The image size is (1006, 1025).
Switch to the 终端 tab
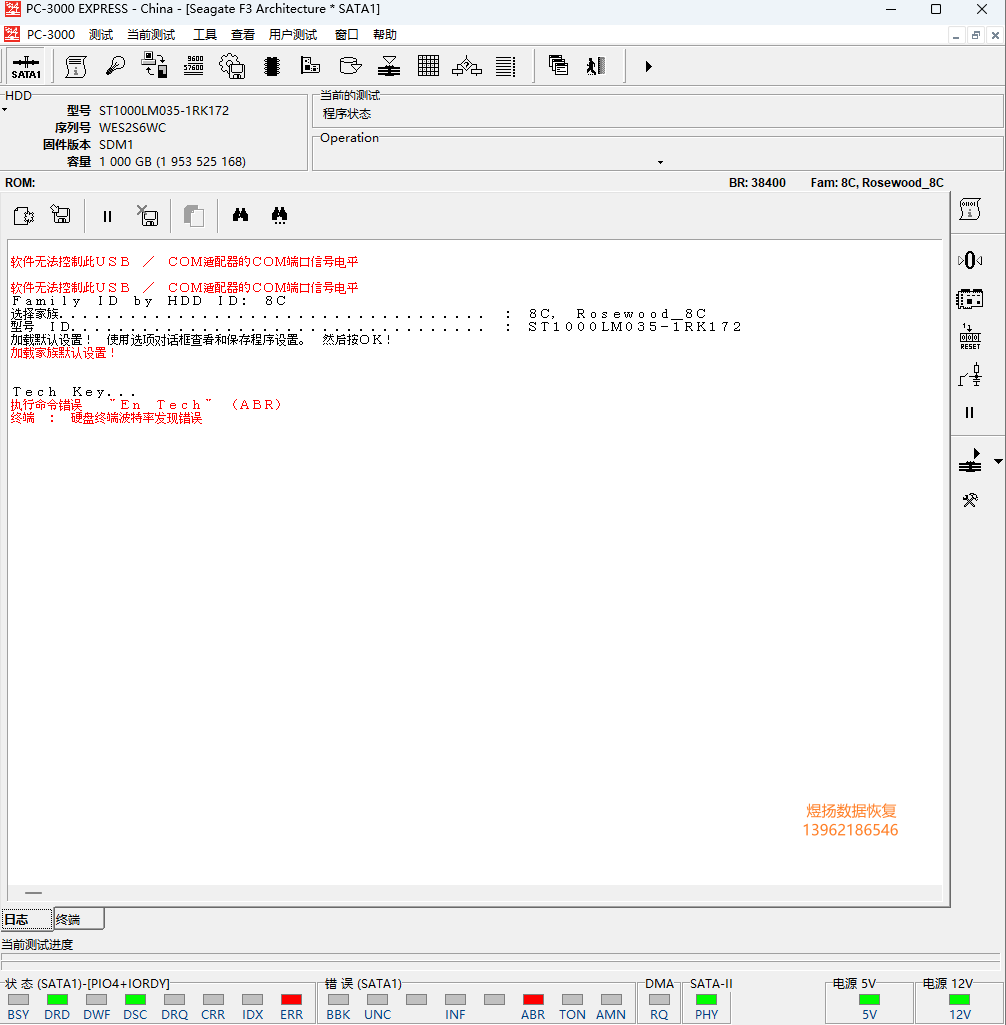[78, 919]
